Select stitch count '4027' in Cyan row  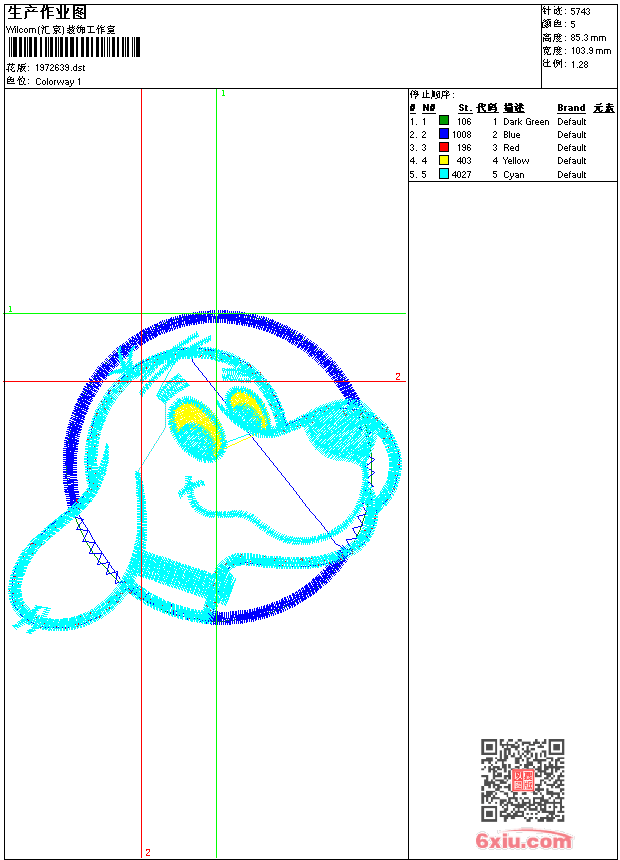461,175
